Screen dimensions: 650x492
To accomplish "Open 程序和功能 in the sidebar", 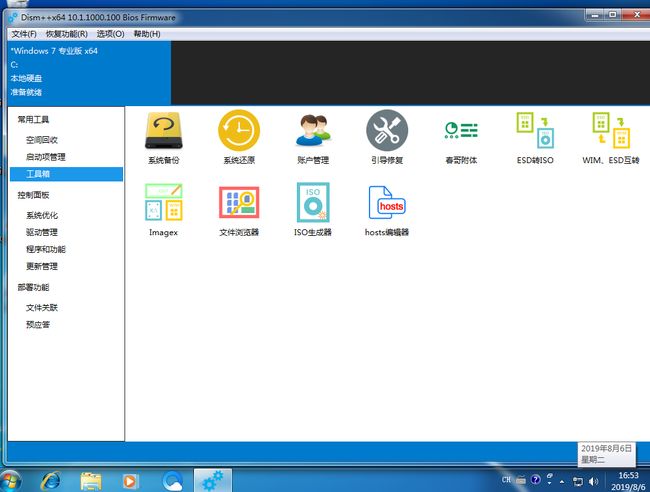I will click(46, 249).
